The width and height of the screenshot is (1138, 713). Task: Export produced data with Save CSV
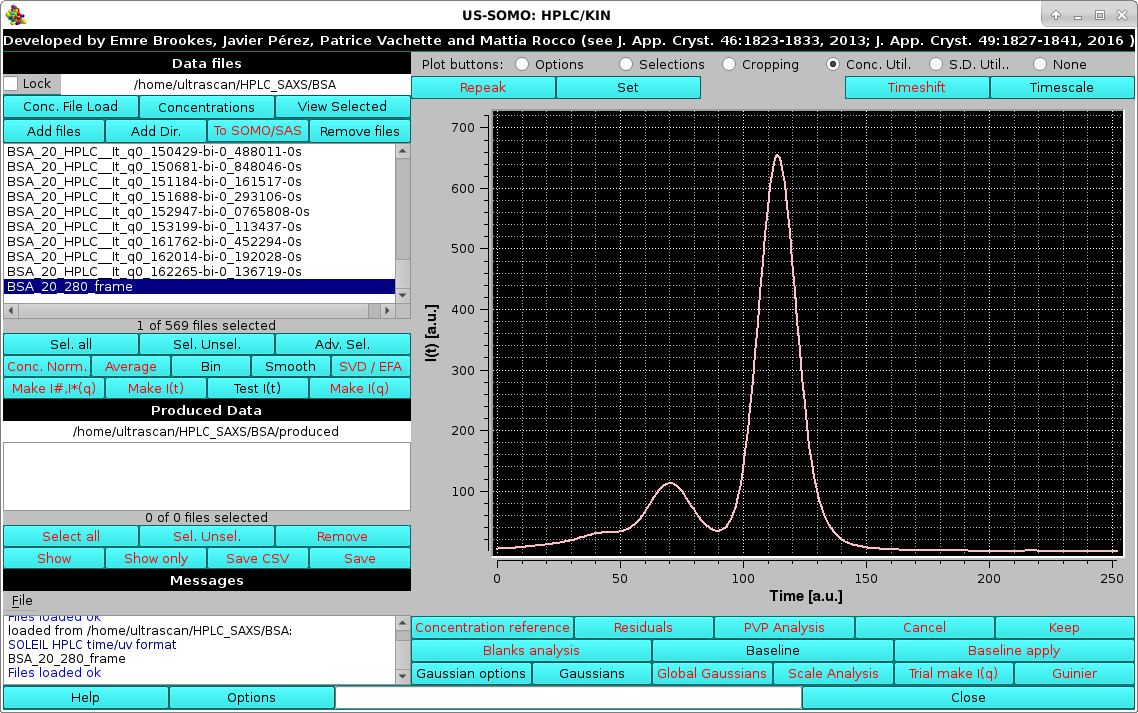[x=257, y=558]
